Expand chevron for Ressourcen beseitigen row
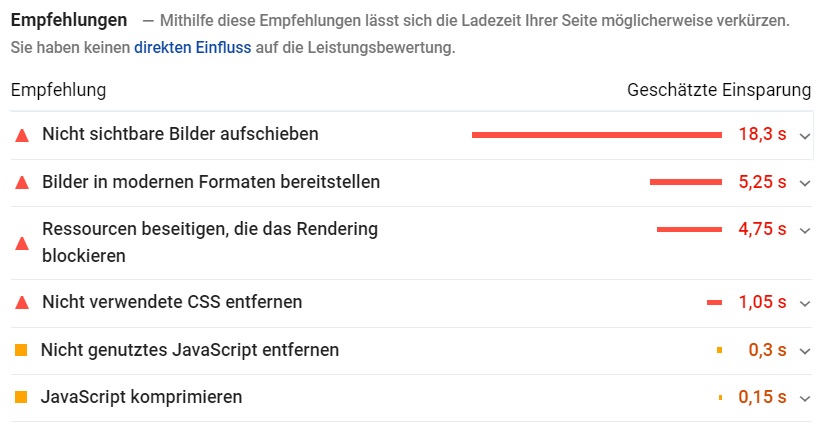 click(805, 231)
